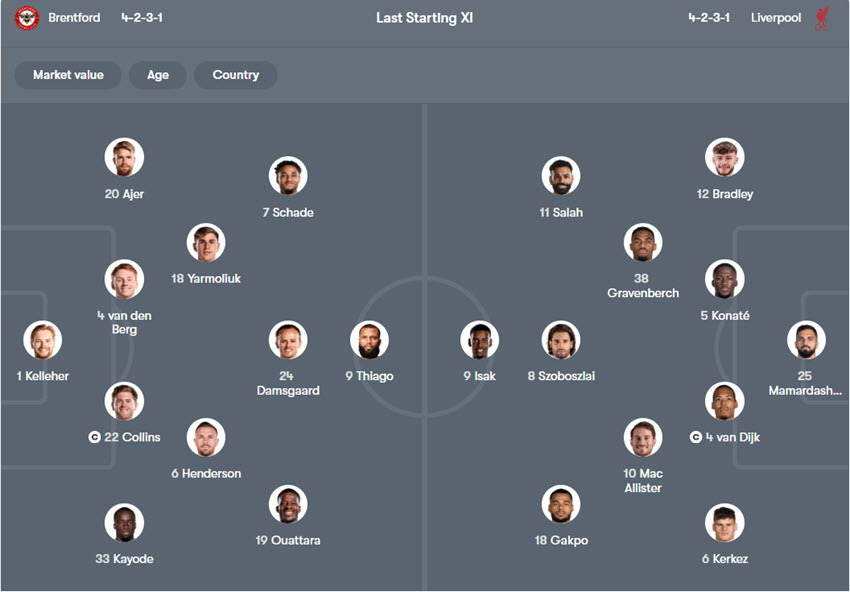Open Kerkez's player avatar
Image resolution: width=850 pixels, height=592 pixels.
724,523
